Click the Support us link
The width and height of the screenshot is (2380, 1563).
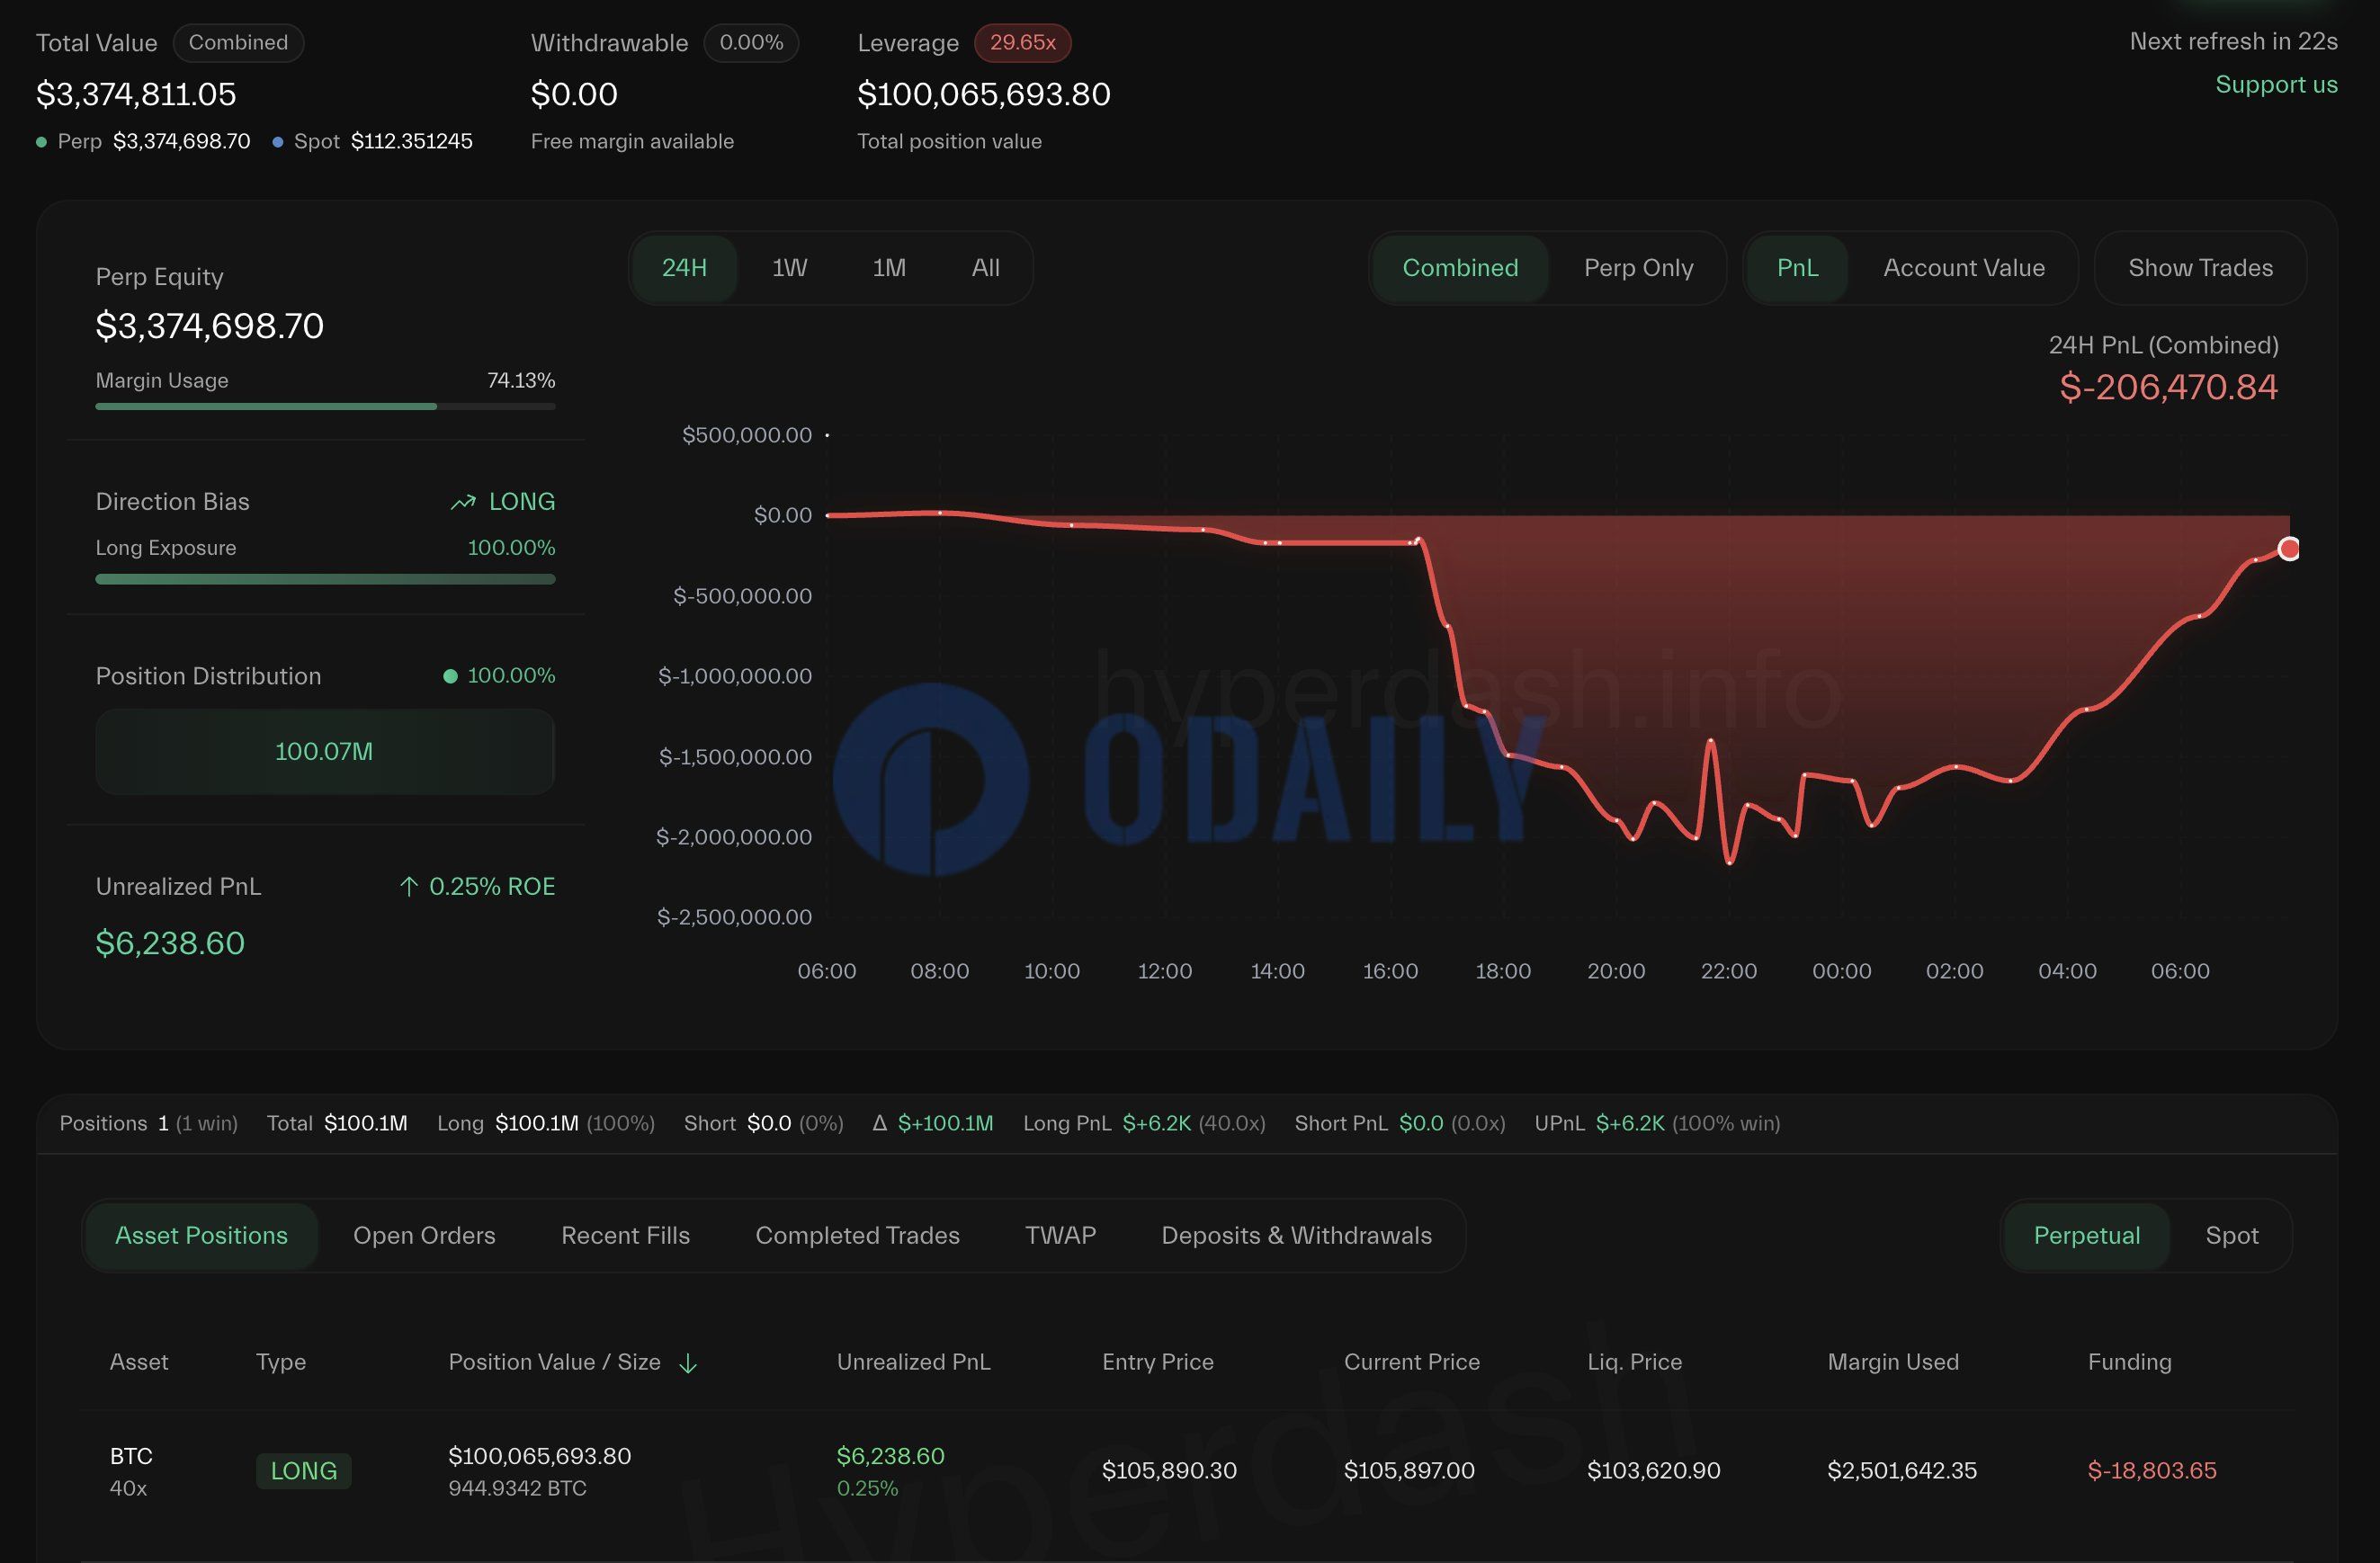point(2276,84)
